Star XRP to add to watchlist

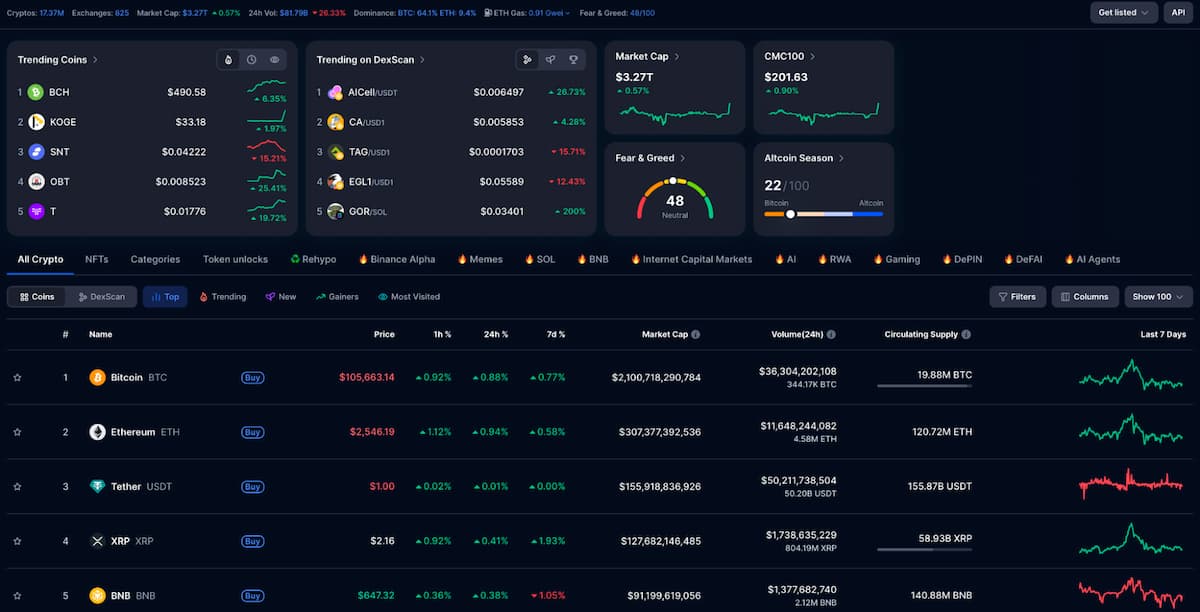17,541
